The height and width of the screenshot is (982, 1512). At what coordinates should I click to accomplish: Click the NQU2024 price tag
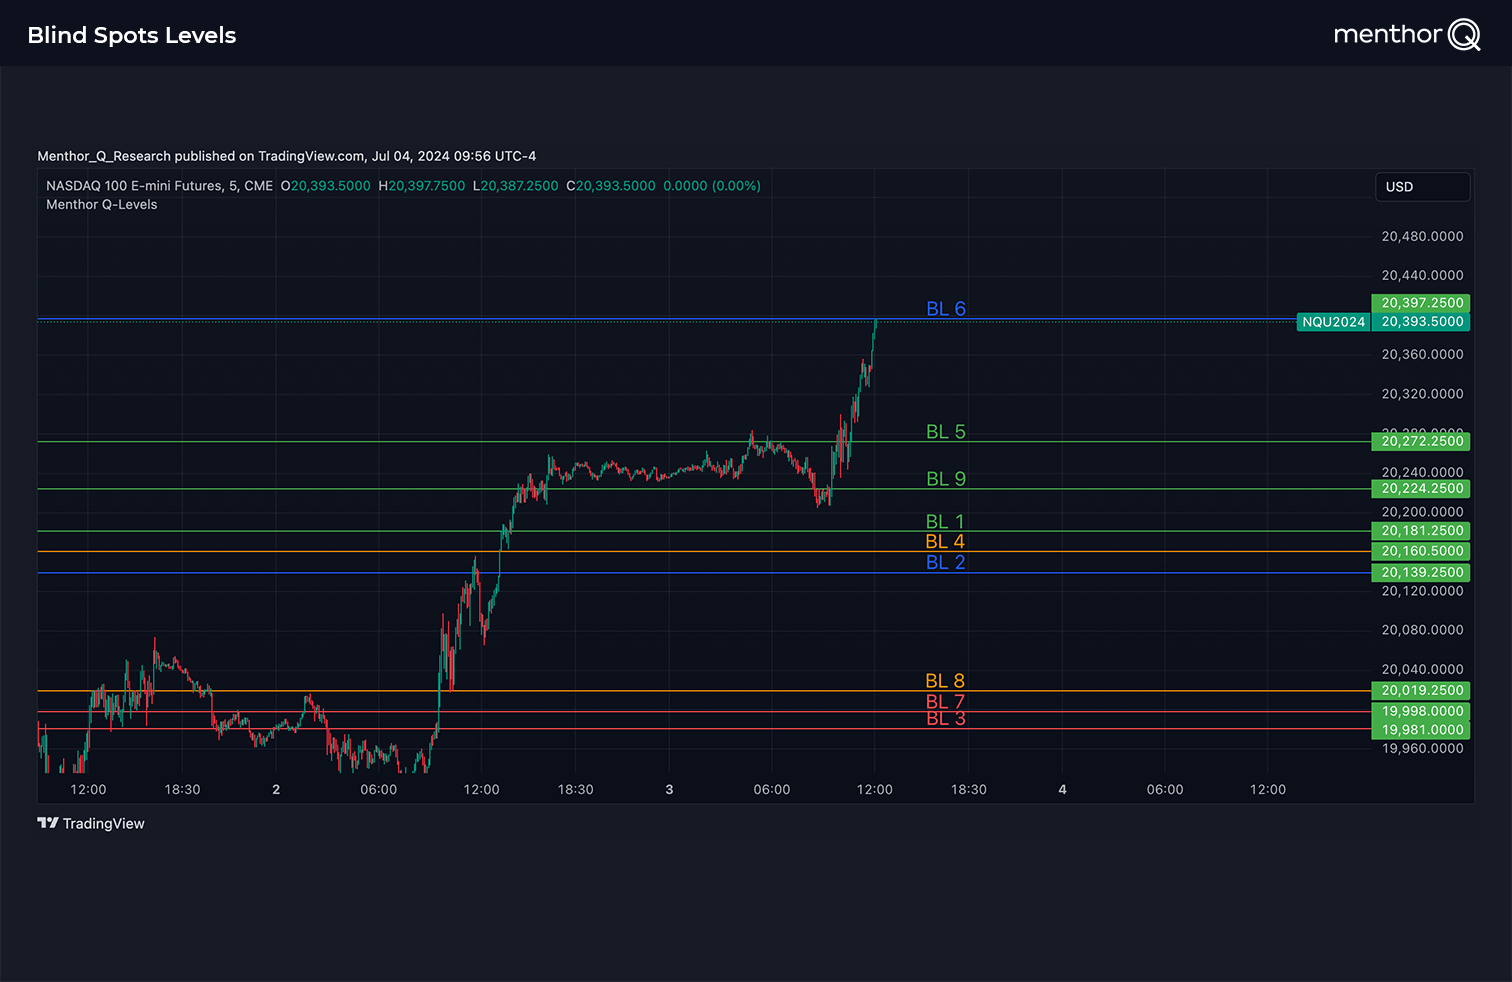click(x=1333, y=322)
